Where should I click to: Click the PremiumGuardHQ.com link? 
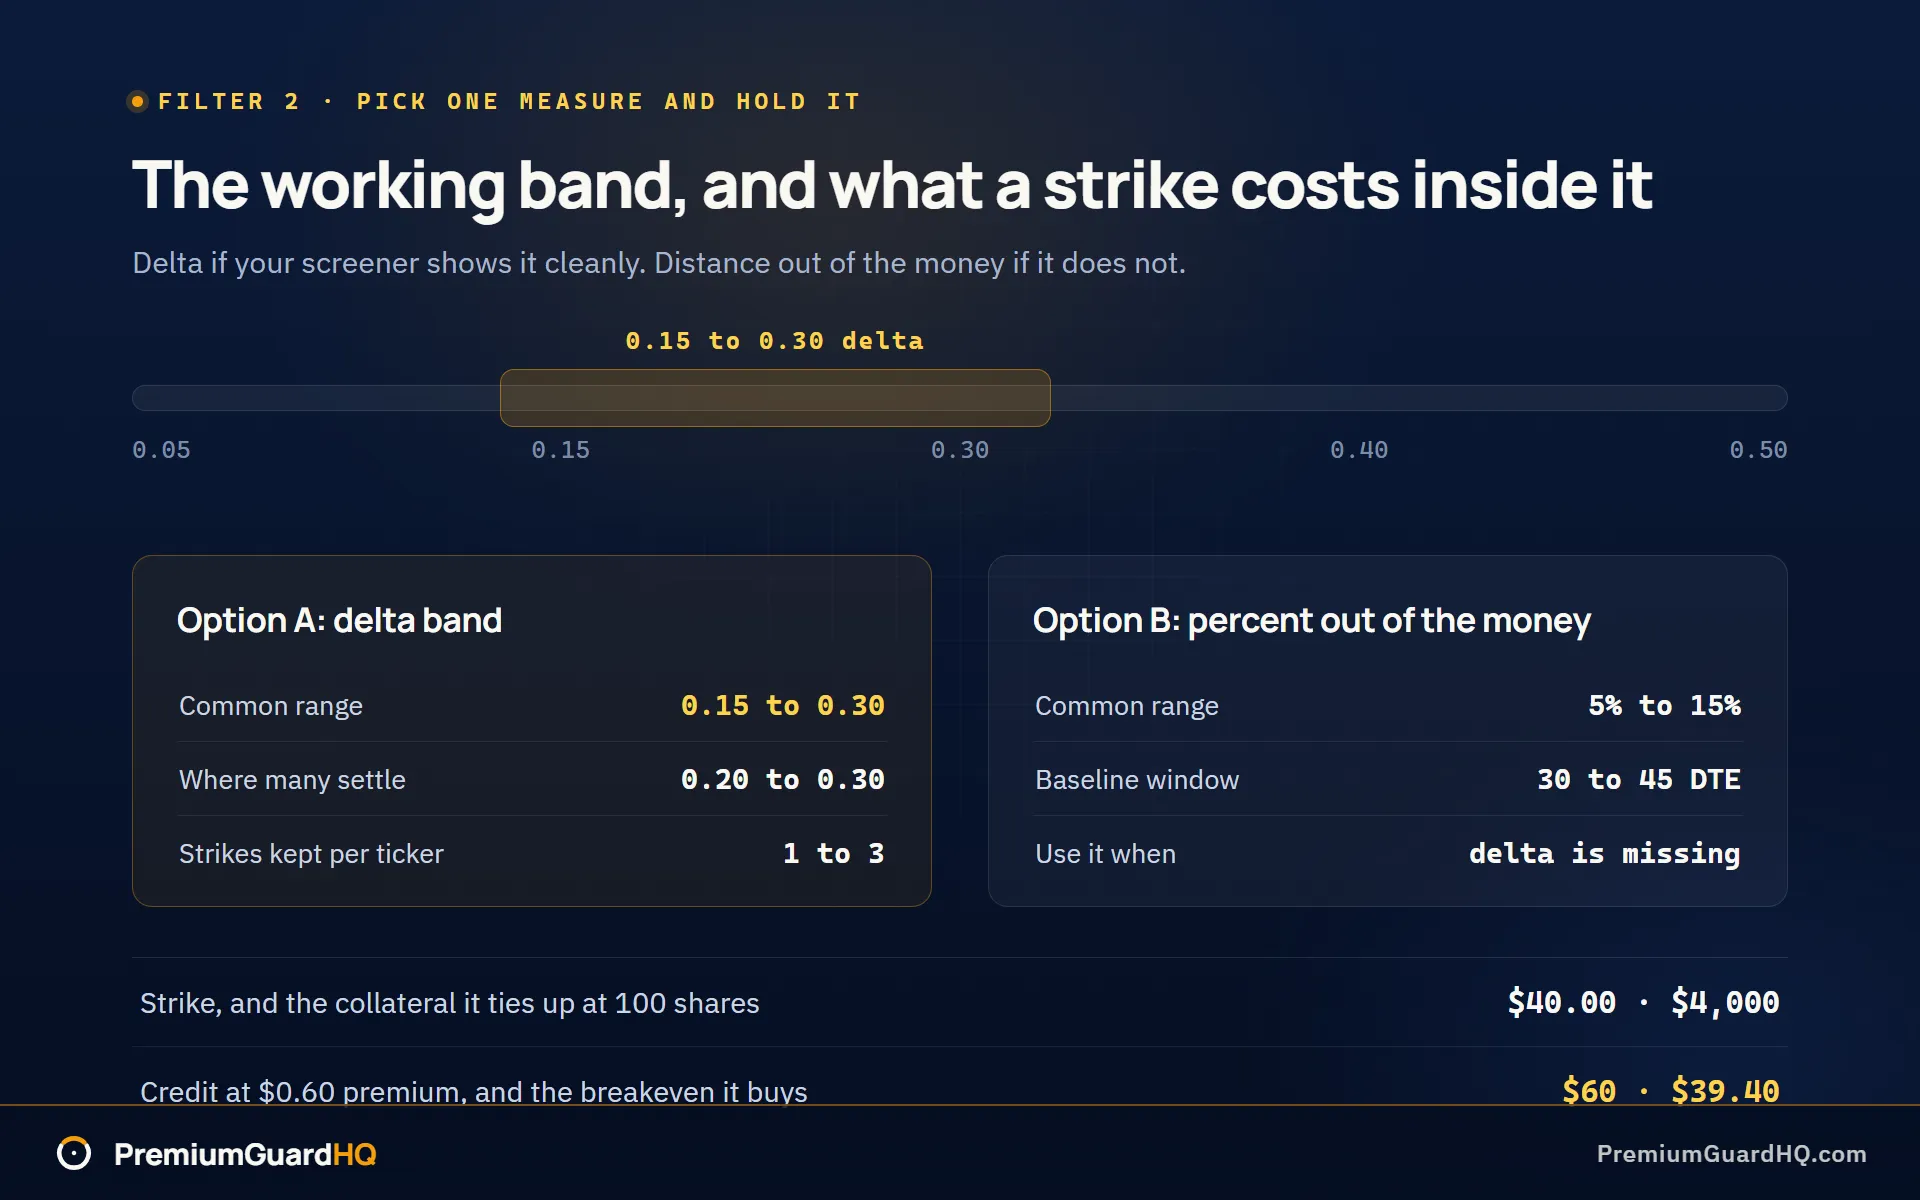[x=1731, y=1154]
